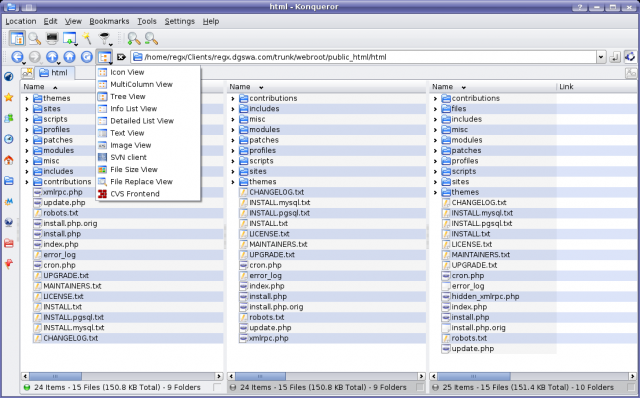The height and width of the screenshot is (398, 640).
Task: Open the history clock sidebar icon
Action: pyautogui.click(x=9, y=139)
